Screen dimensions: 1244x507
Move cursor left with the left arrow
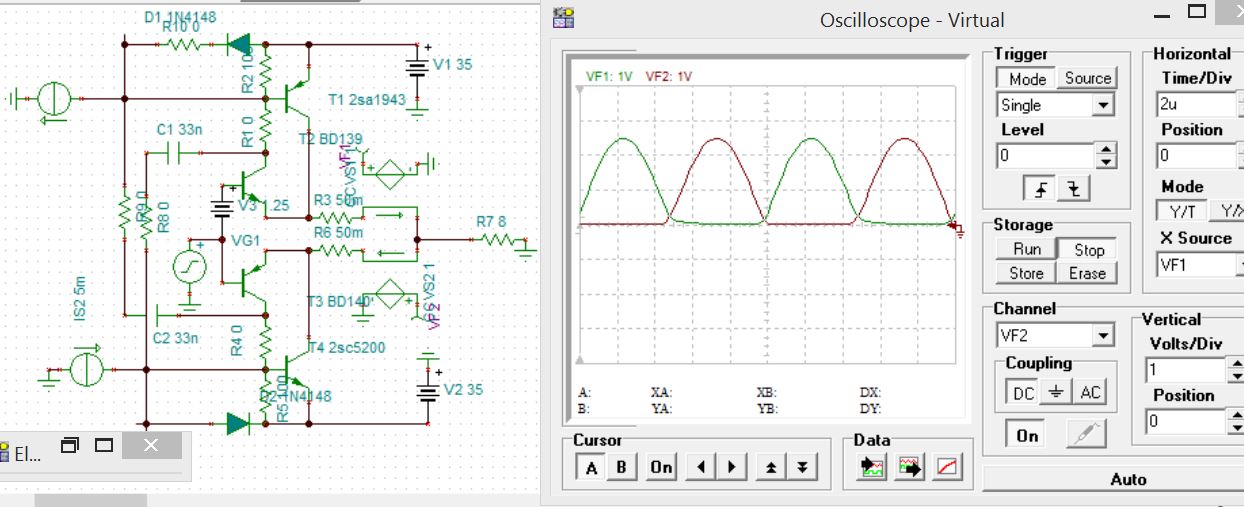tap(699, 467)
